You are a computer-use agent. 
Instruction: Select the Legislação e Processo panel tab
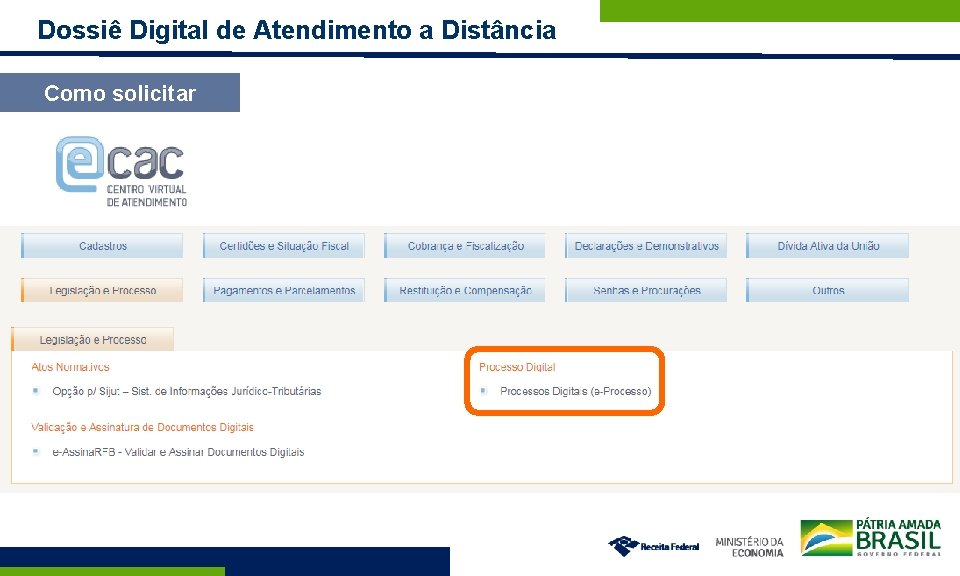[92, 339]
